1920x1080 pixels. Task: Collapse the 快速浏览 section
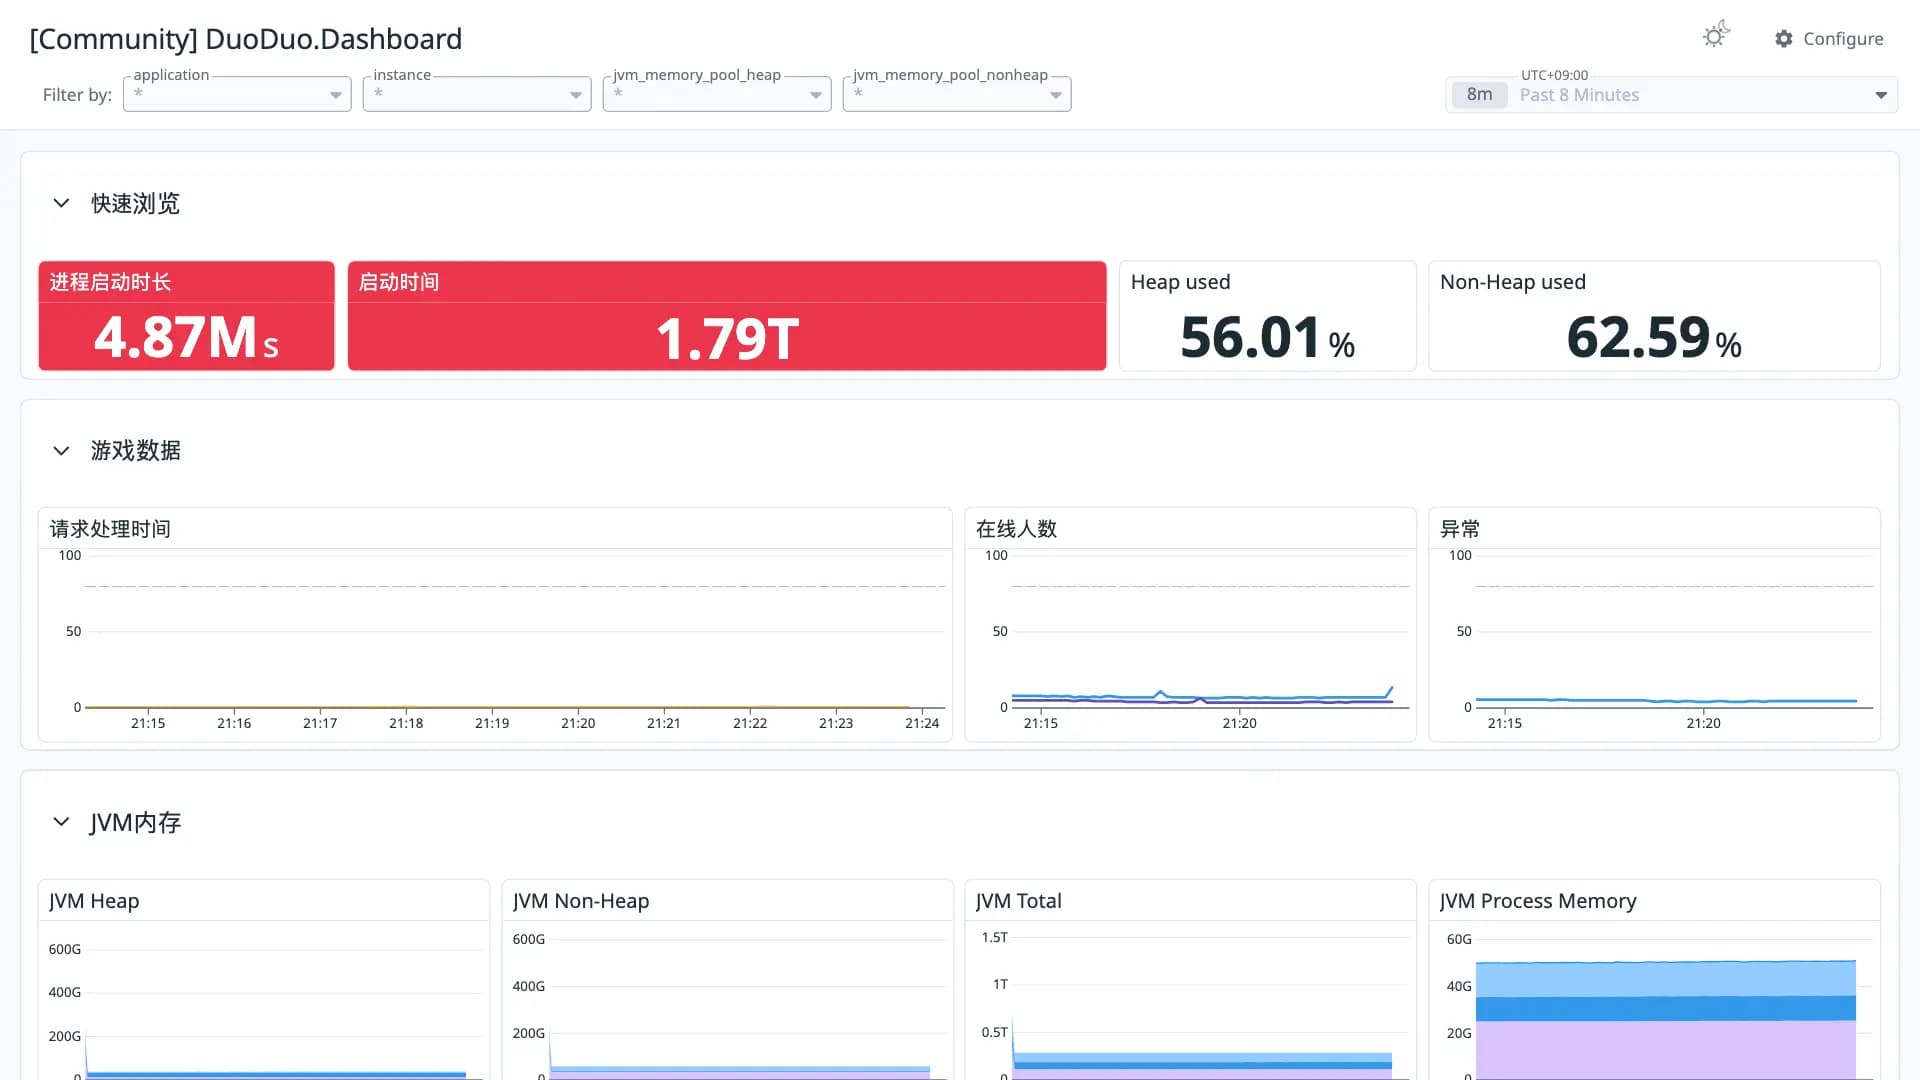coord(61,203)
